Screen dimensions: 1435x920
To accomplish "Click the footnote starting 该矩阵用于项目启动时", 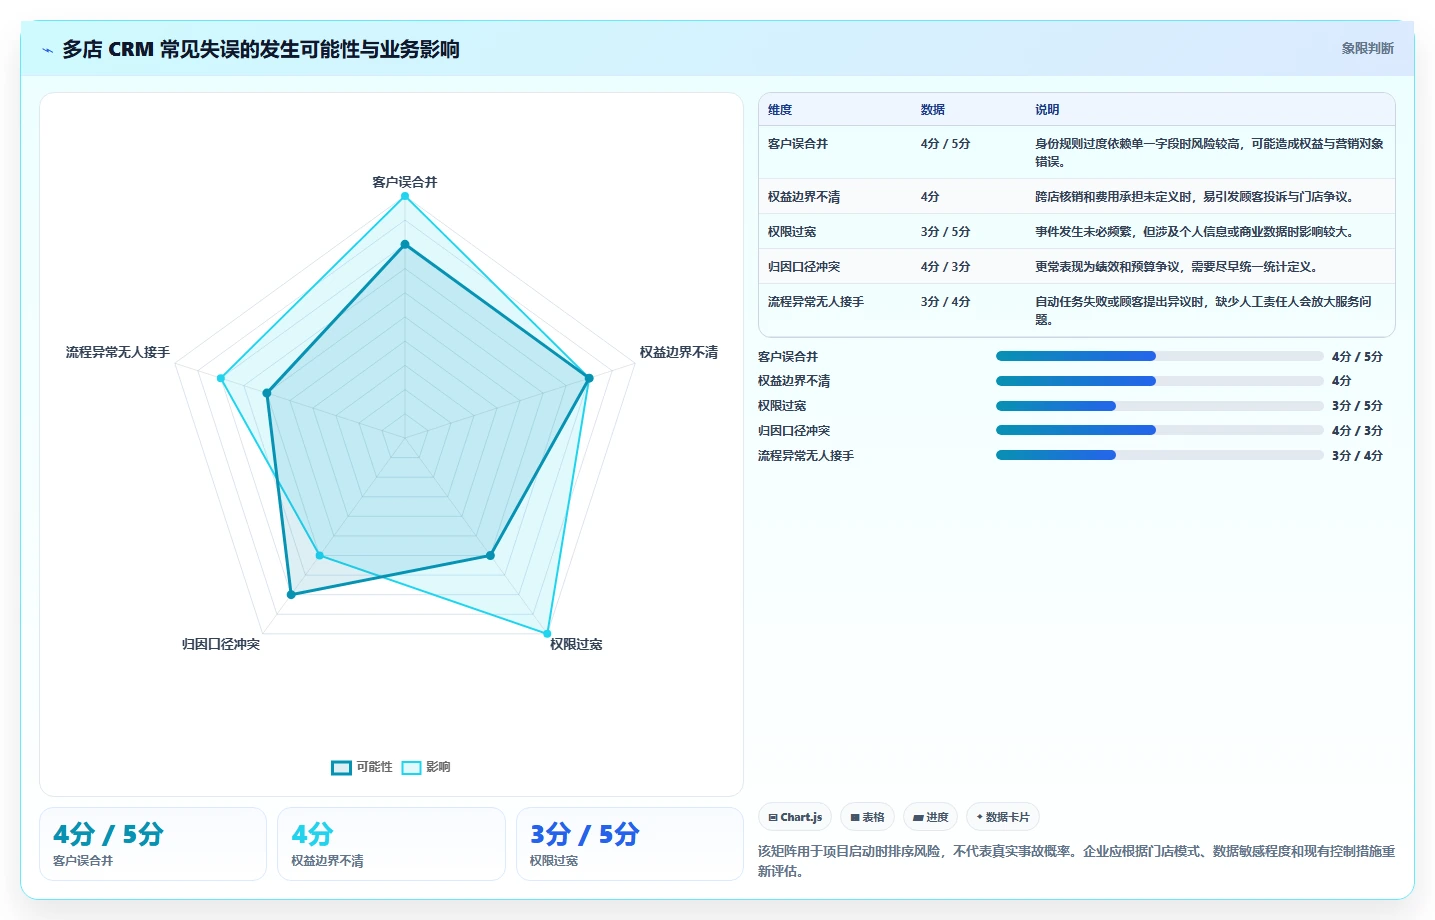I will point(1076,861).
